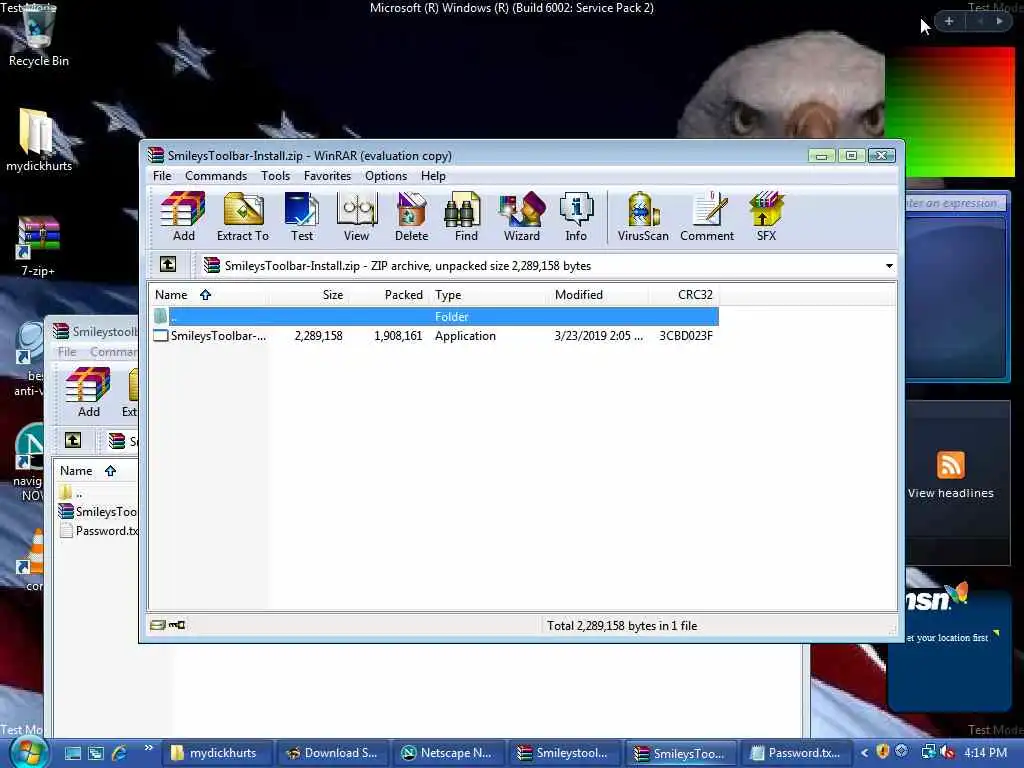Click up-level icon in background WinRAR window
Screen dimensions: 1024x768
tap(73, 440)
